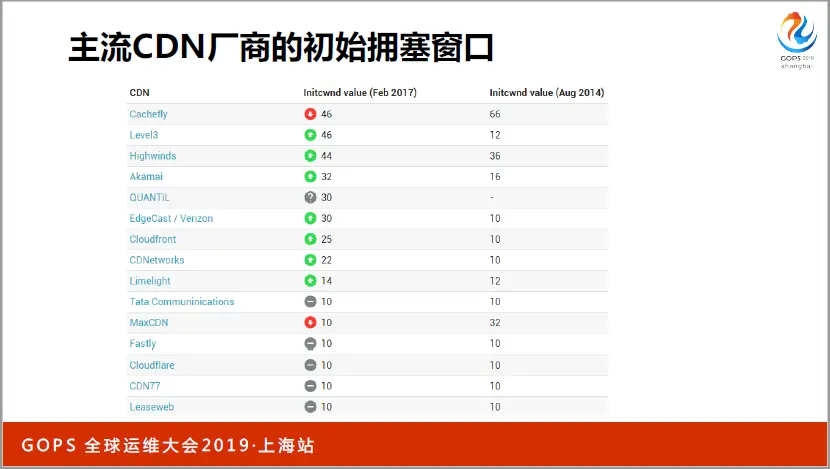830x469 pixels.
Task: Select the 2017 value 22 for CDNetworks
Action: (x=327, y=260)
